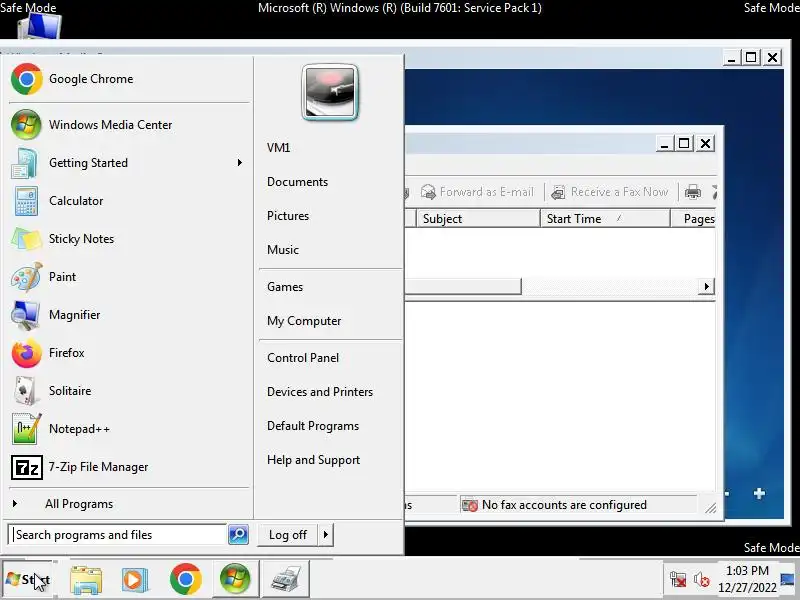The image size is (800, 600).
Task: Click 'No fax accounts are configured' status text
Action: [564, 505]
